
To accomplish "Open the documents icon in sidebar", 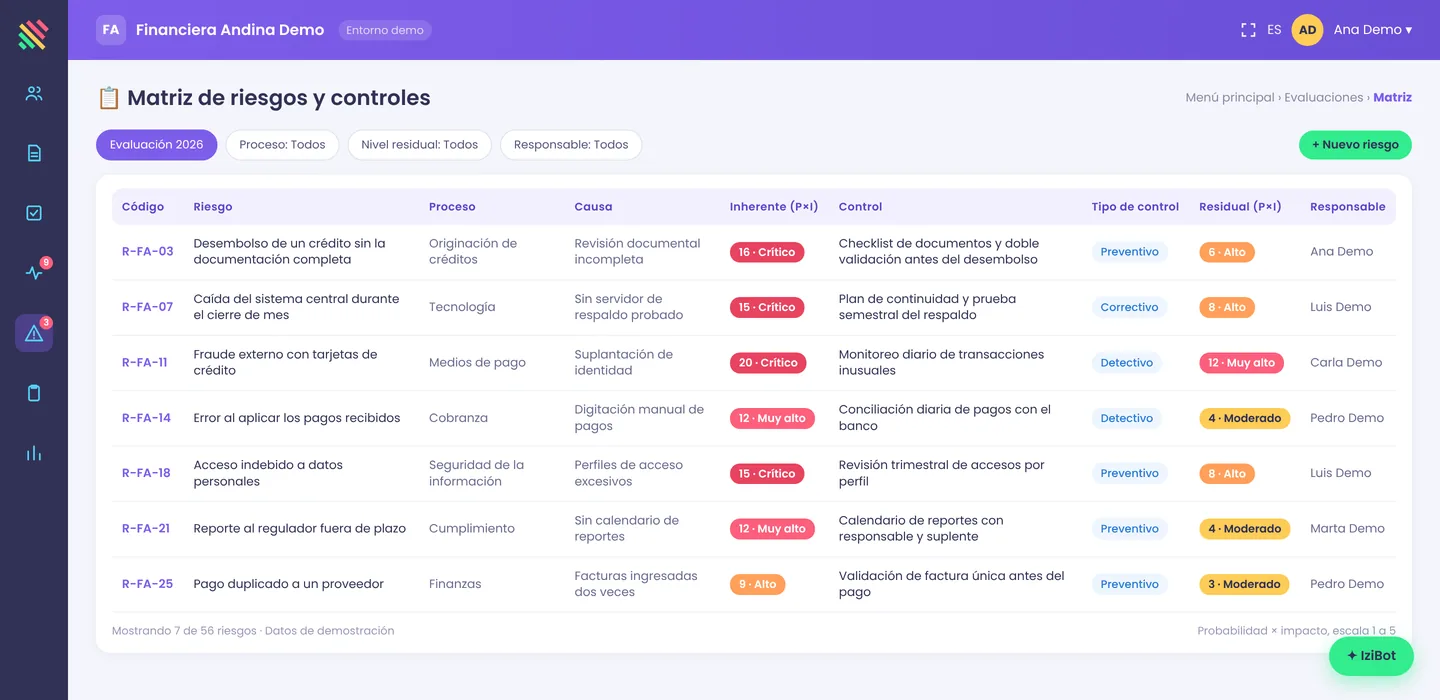I will pyautogui.click(x=34, y=153).
